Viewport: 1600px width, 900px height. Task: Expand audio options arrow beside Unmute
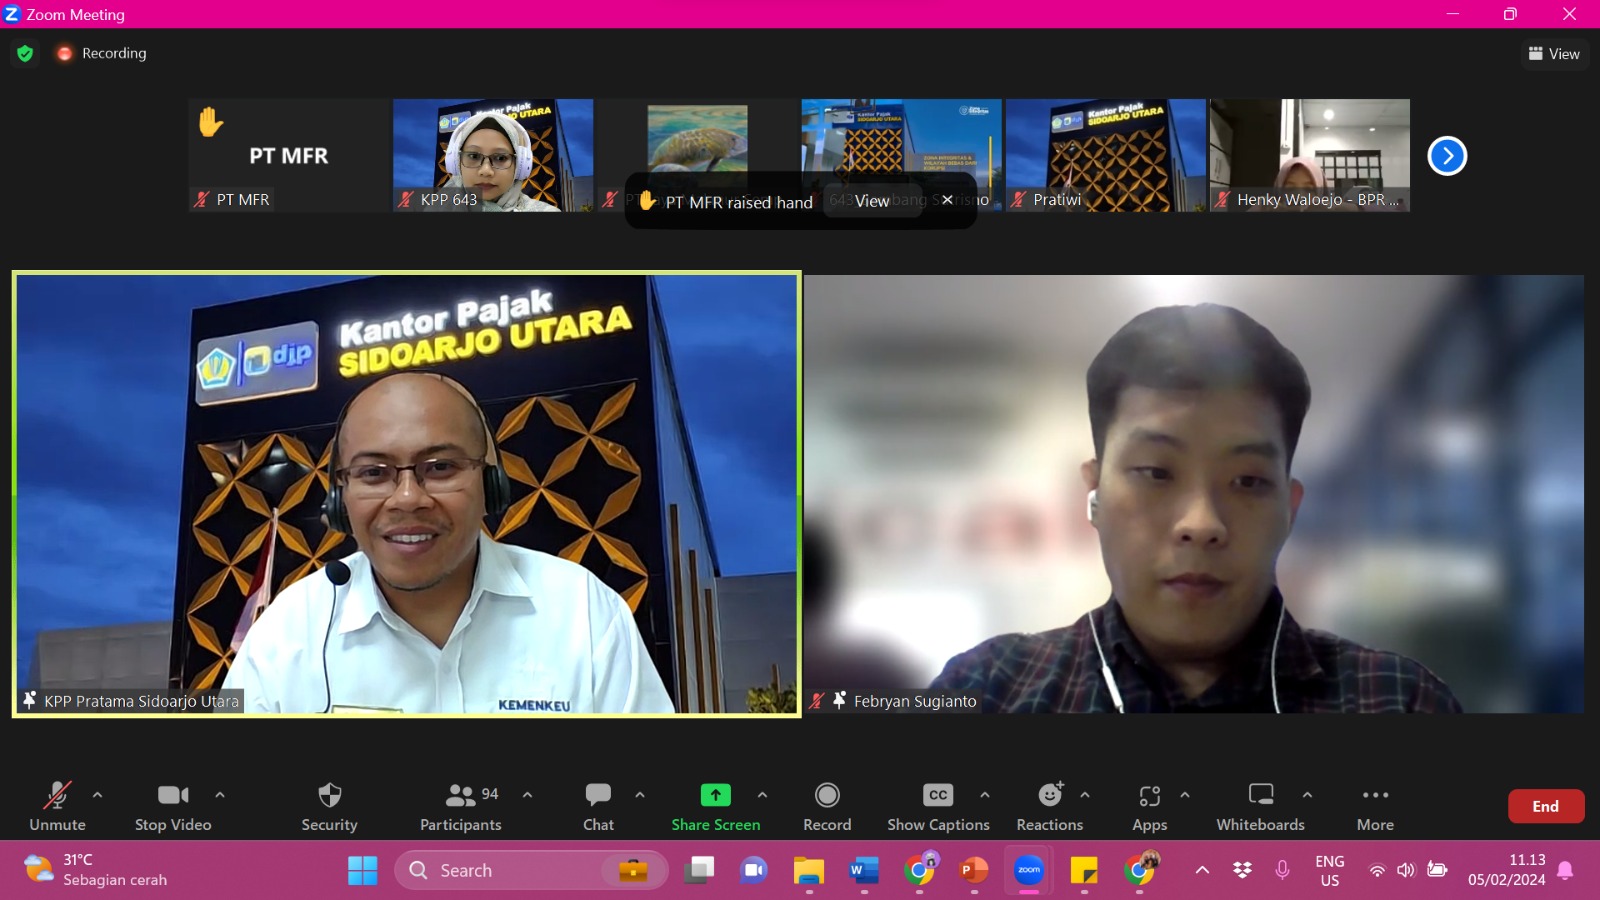pos(97,795)
